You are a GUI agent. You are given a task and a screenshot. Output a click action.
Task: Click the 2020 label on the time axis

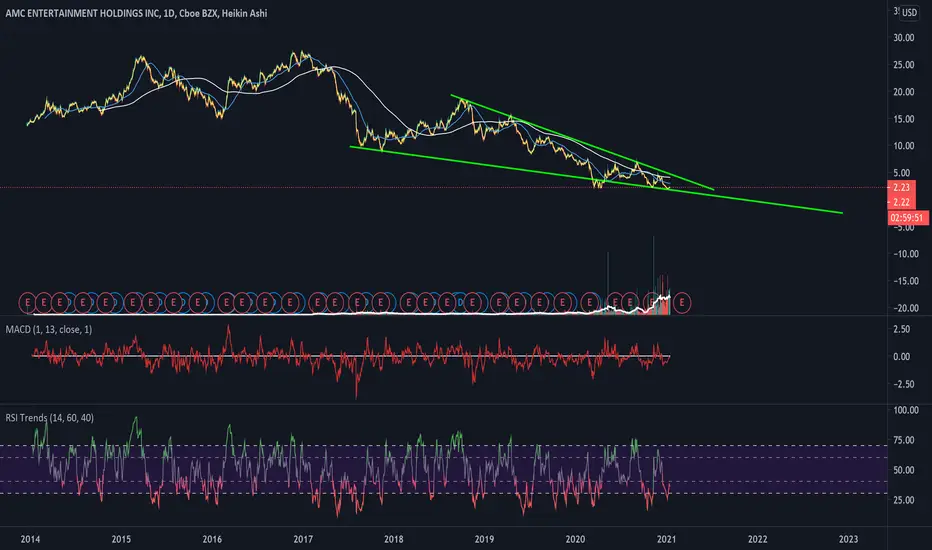(x=575, y=539)
